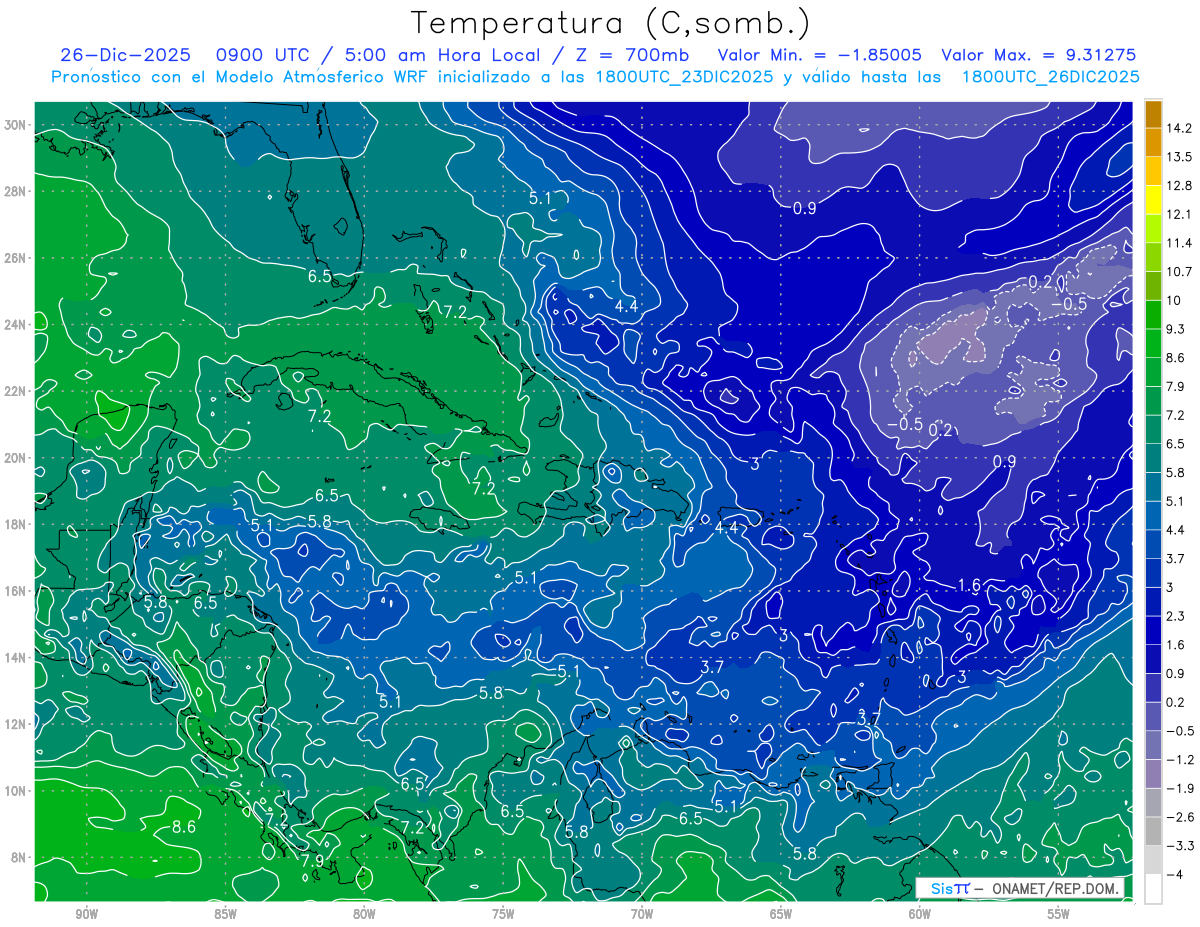This screenshot has width=1200, height=927.
Task: Click 'Valor Min. = -1.85005' text
Action: (x=820, y=55)
